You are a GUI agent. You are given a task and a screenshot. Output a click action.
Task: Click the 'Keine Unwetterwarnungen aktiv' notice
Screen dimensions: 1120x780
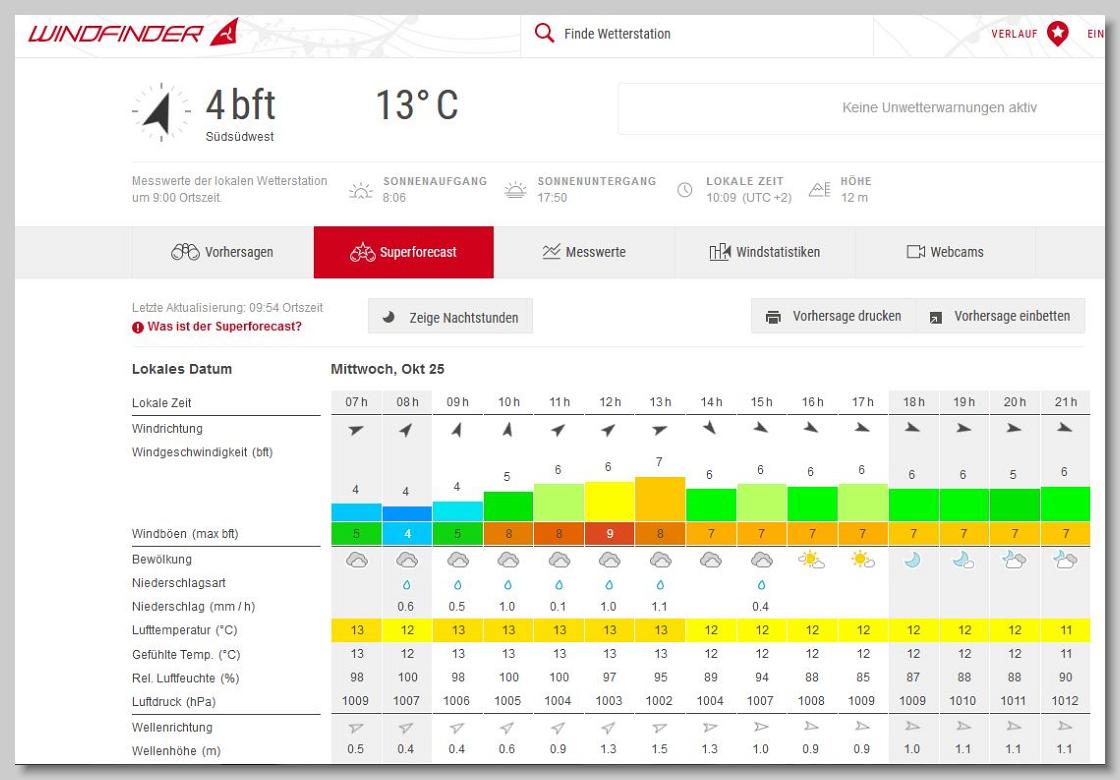point(939,108)
